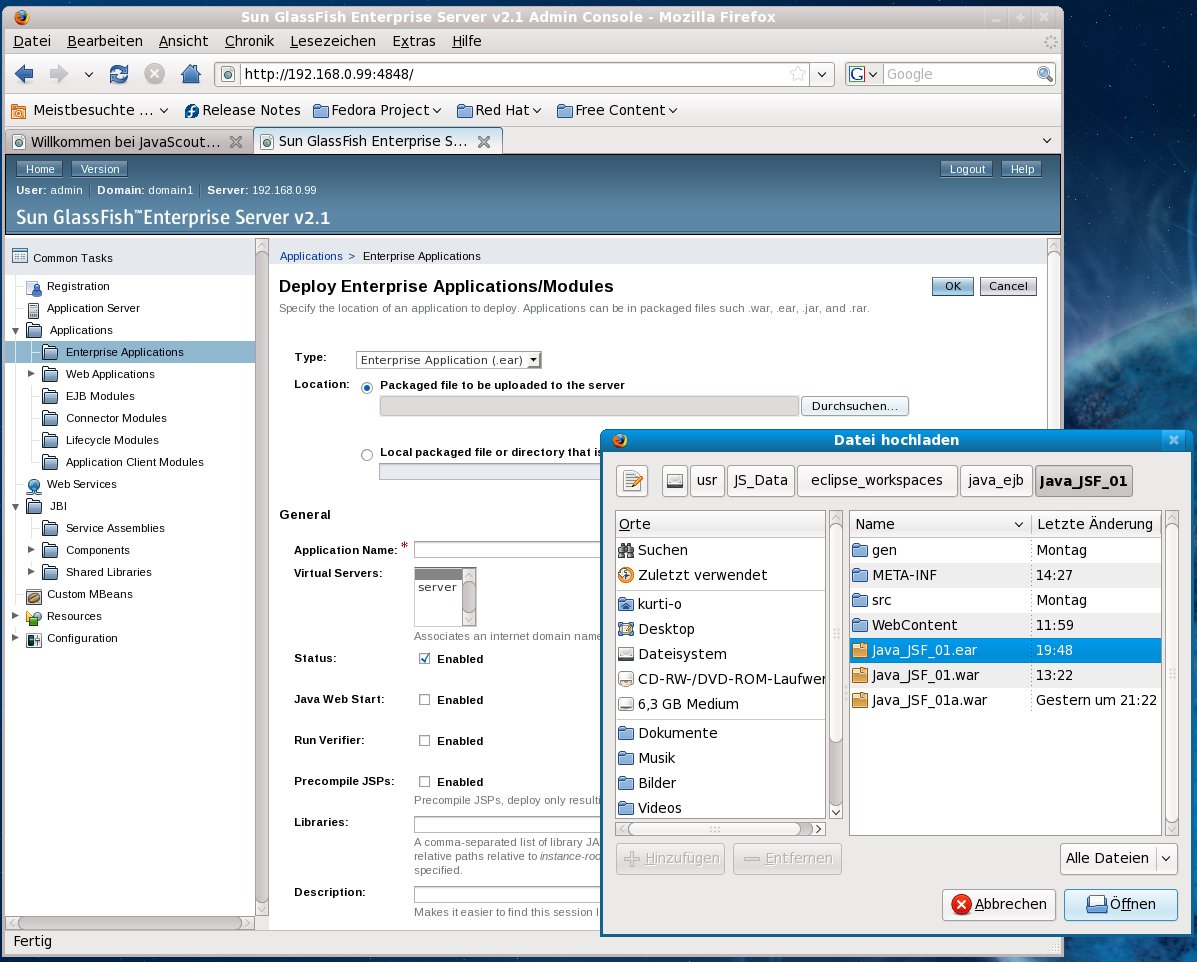
Task: Open the Alle Dateien file filter dropdown
Action: click(1118, 858)
